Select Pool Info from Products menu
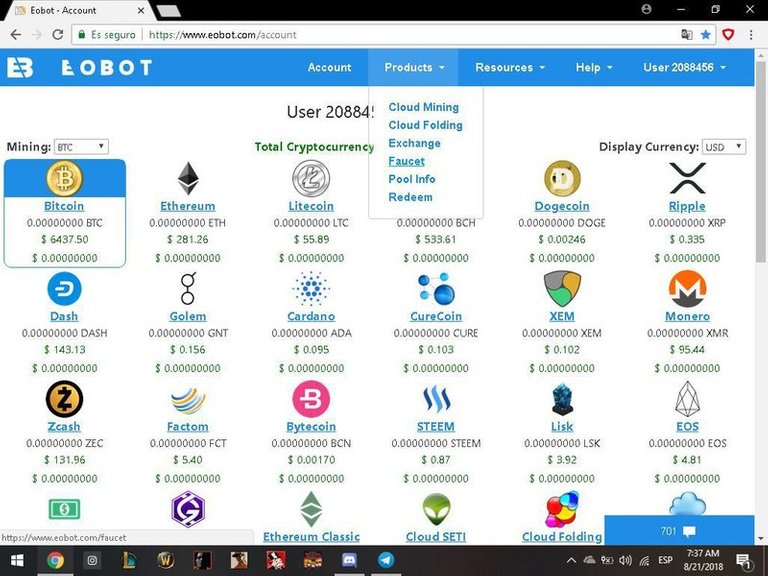 coord(411,179)
